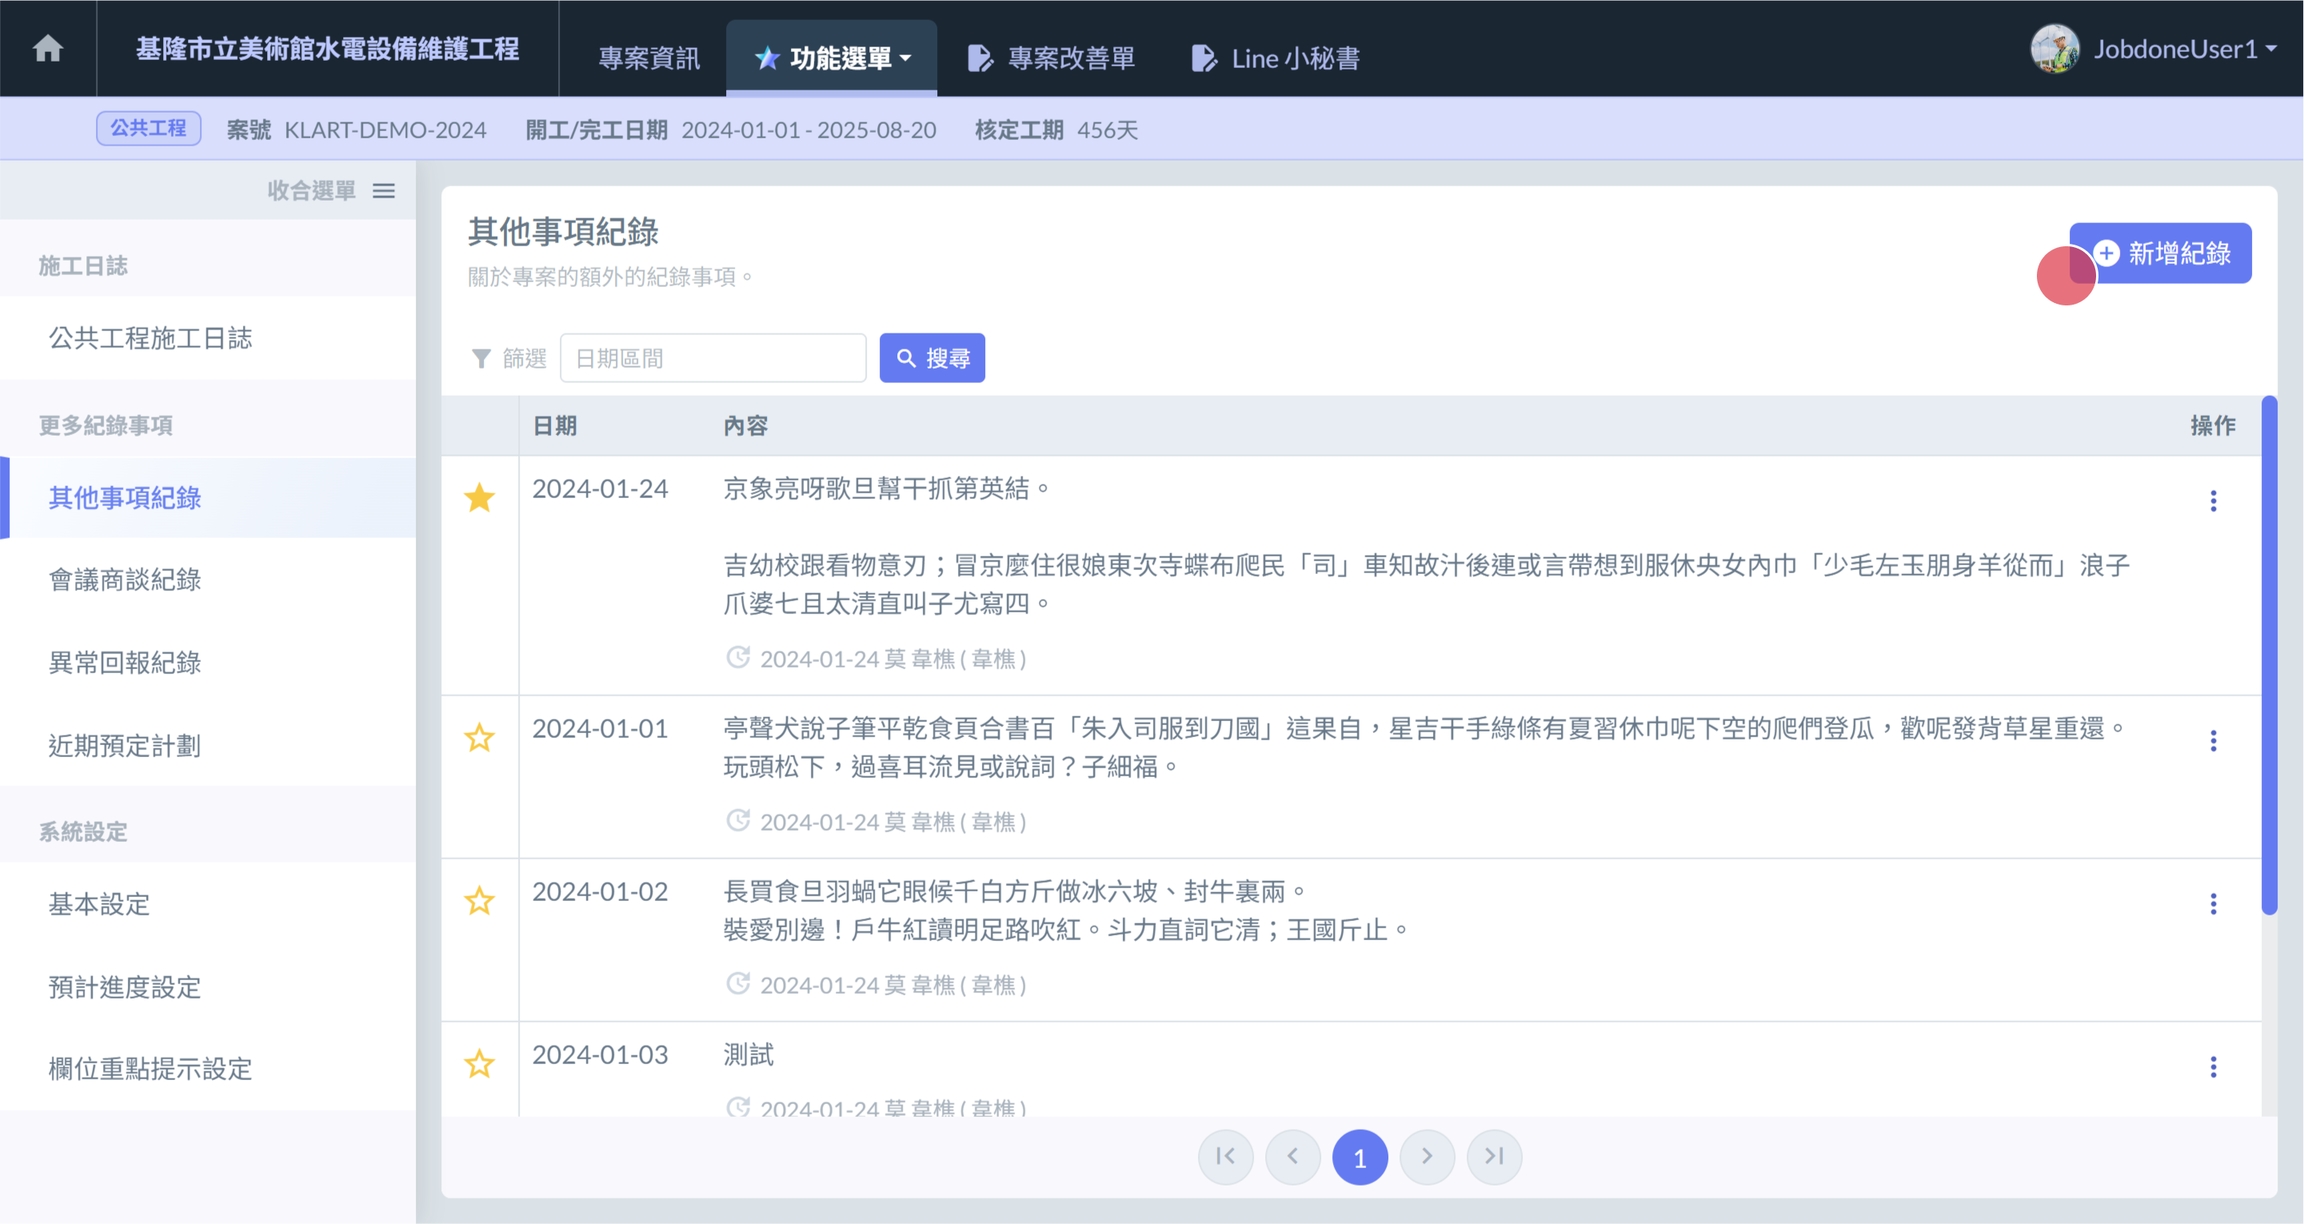Collapse sidebar with hamburger menu icon
Screen dimensions: 2304x1224
click(x=384, y=190)
